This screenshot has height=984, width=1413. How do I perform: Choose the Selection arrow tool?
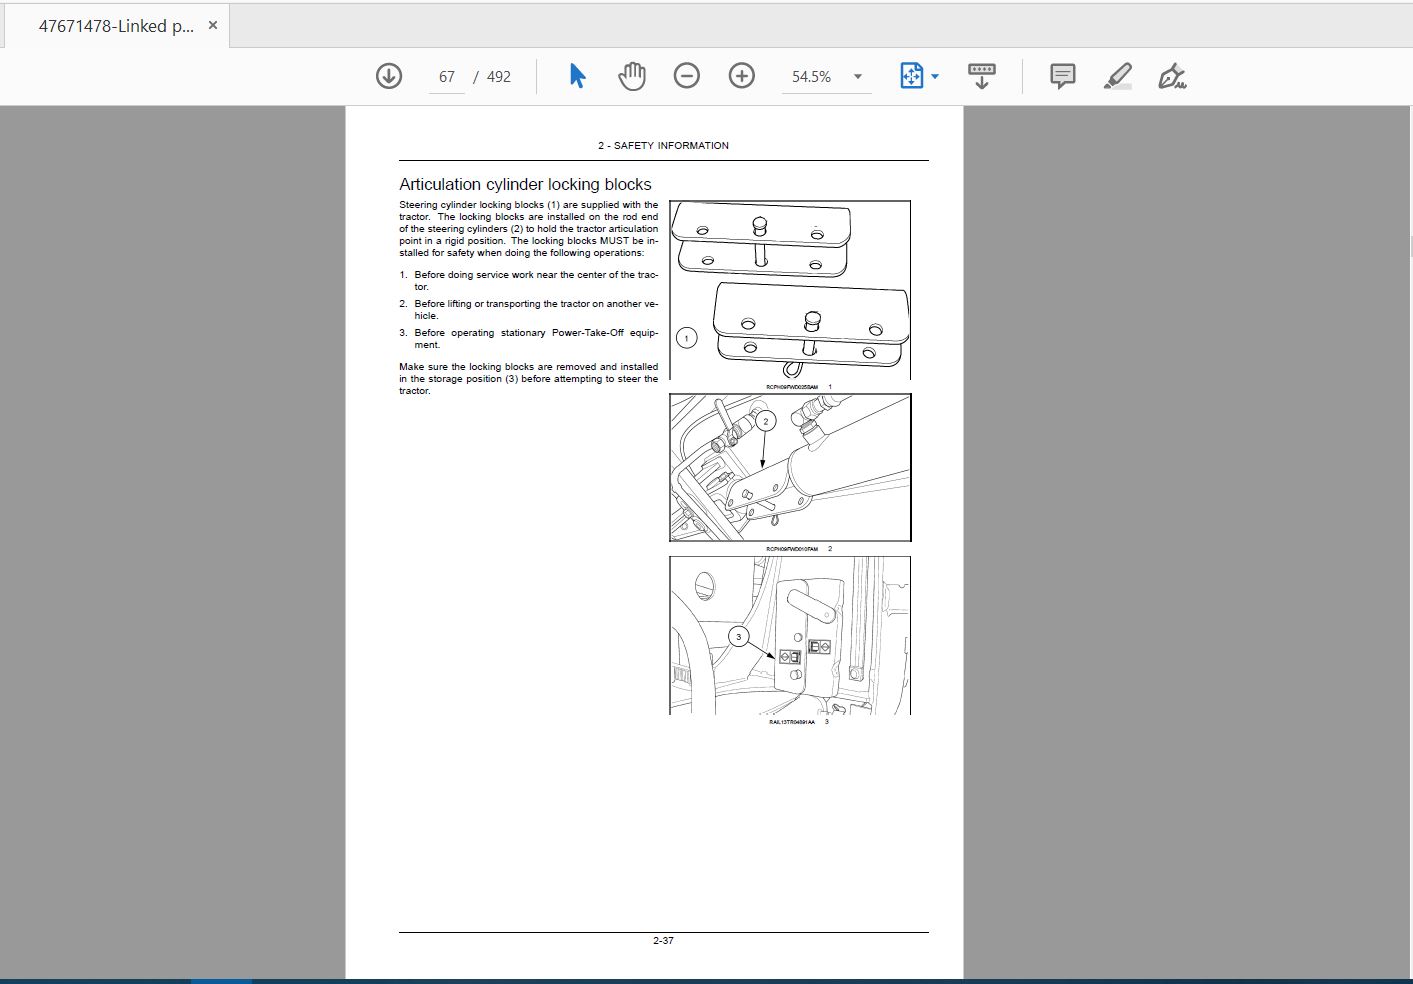(577, 76)
